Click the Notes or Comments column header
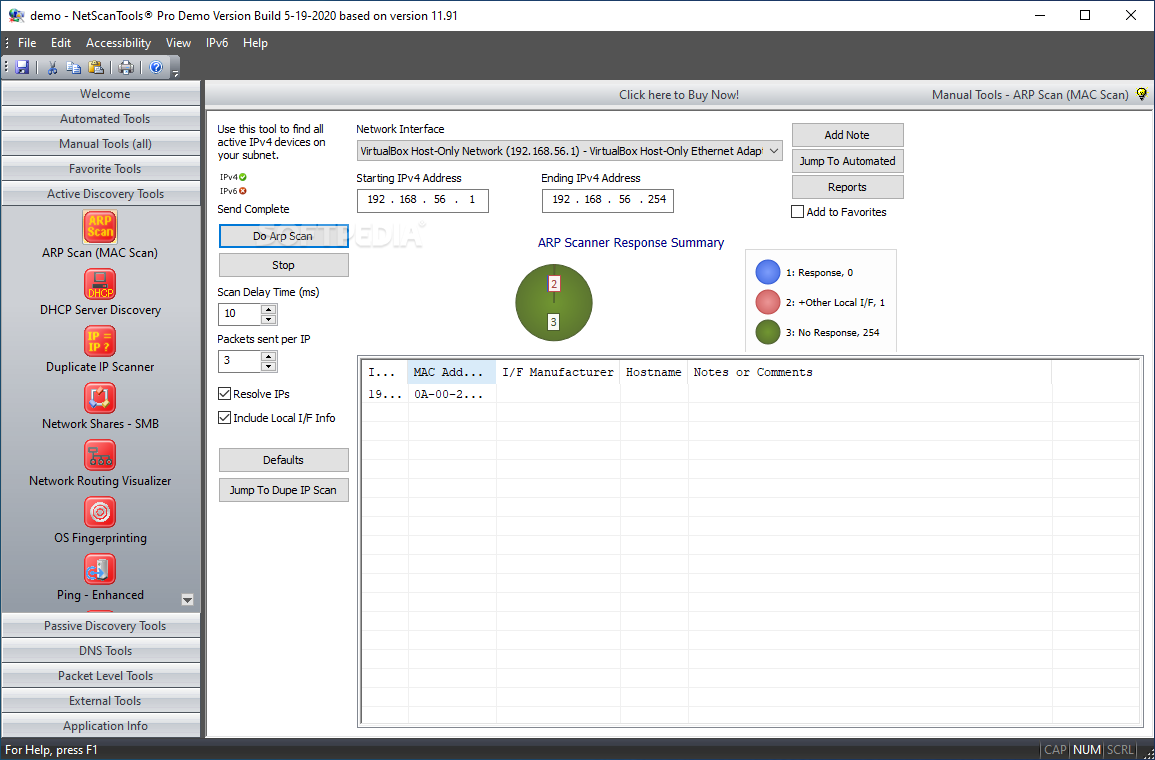1155x760 pixels. click(869, 373)
